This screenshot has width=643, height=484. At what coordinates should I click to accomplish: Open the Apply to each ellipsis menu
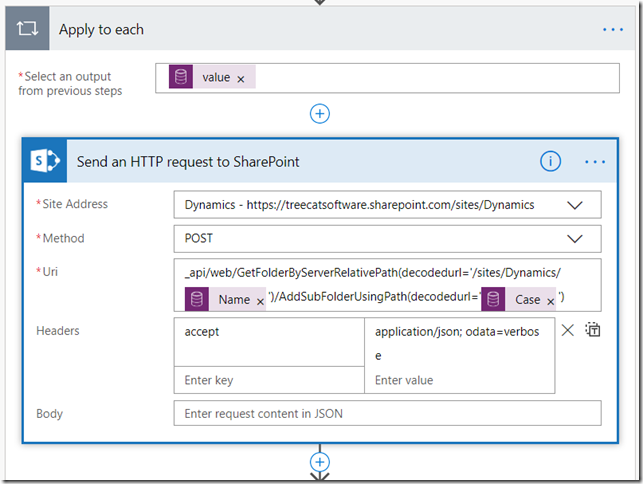coord(612,30)
